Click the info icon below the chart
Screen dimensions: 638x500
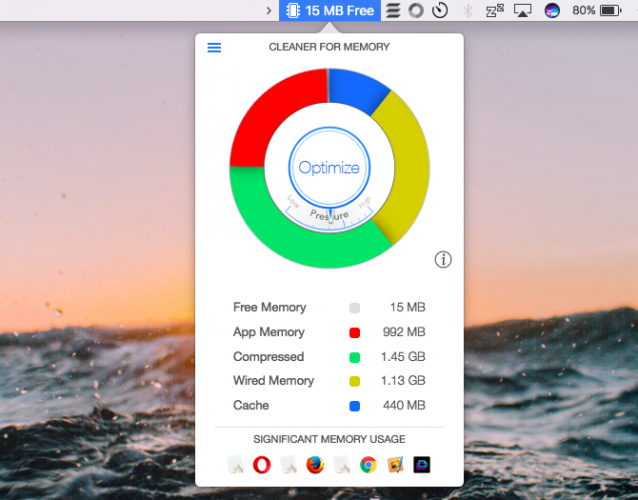443,259
